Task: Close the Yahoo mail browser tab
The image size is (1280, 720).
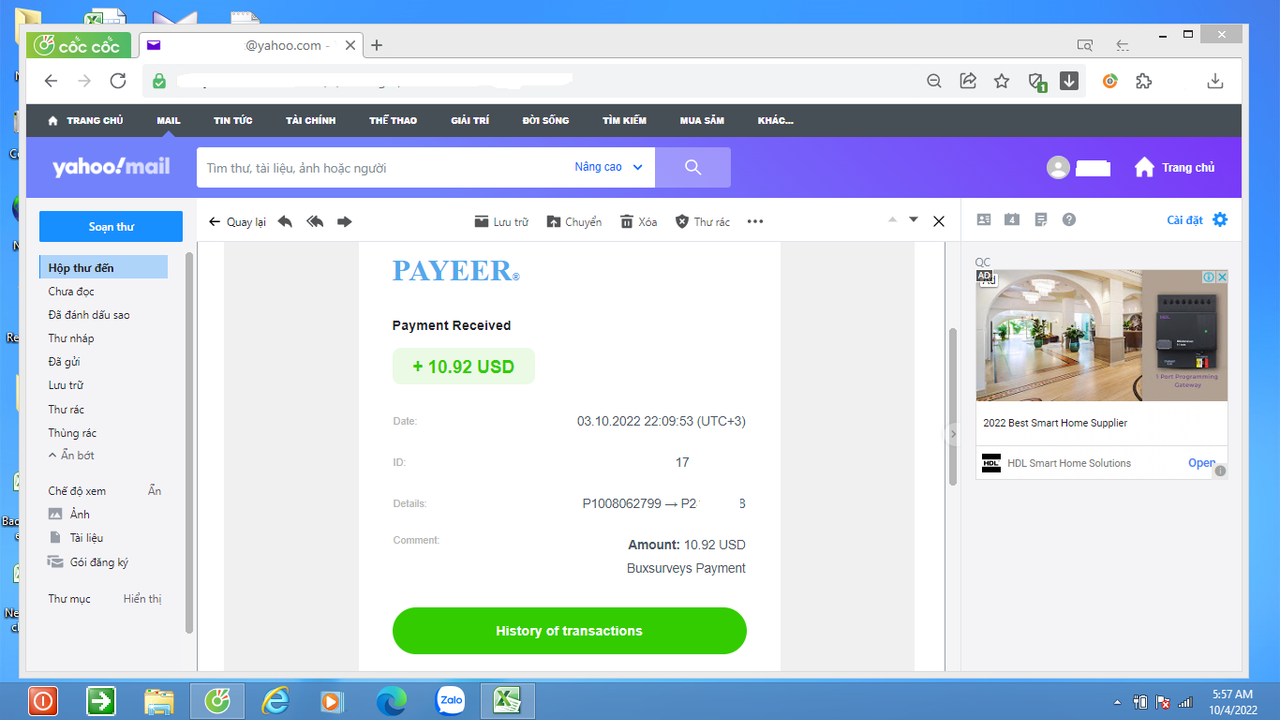Action: [x=350, y=45]
